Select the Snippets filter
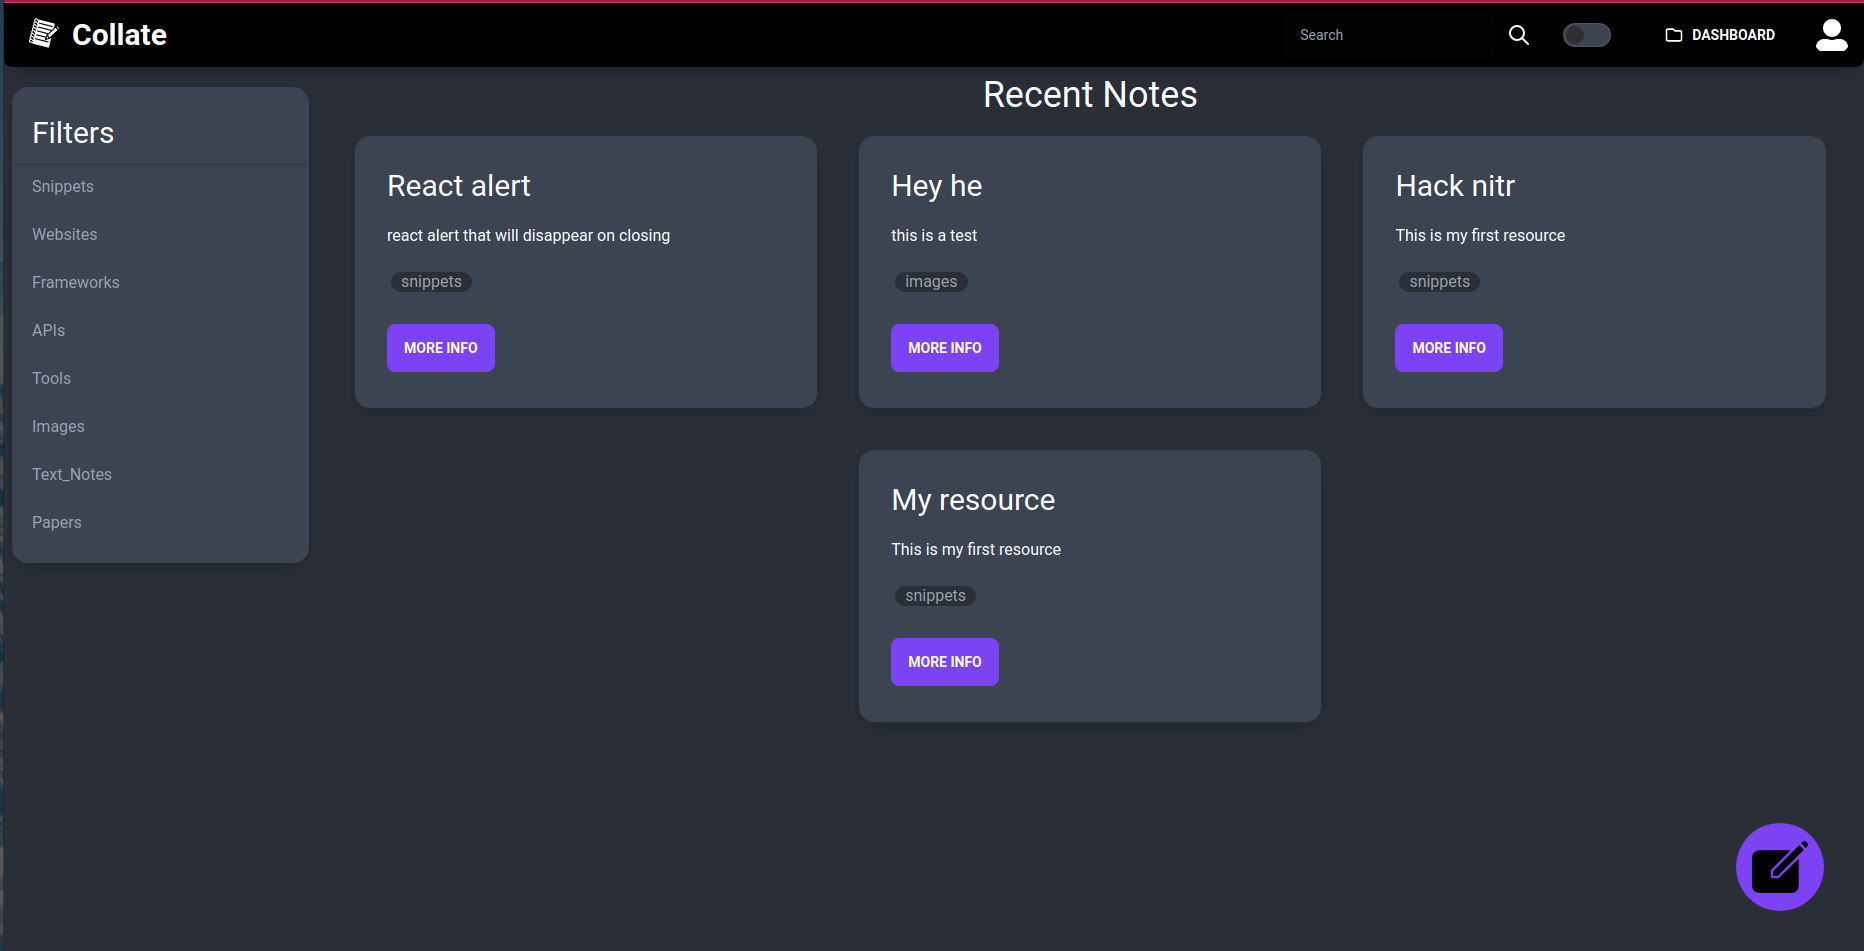This screenshot has height=951, width=1864. (x=62, y=186)
